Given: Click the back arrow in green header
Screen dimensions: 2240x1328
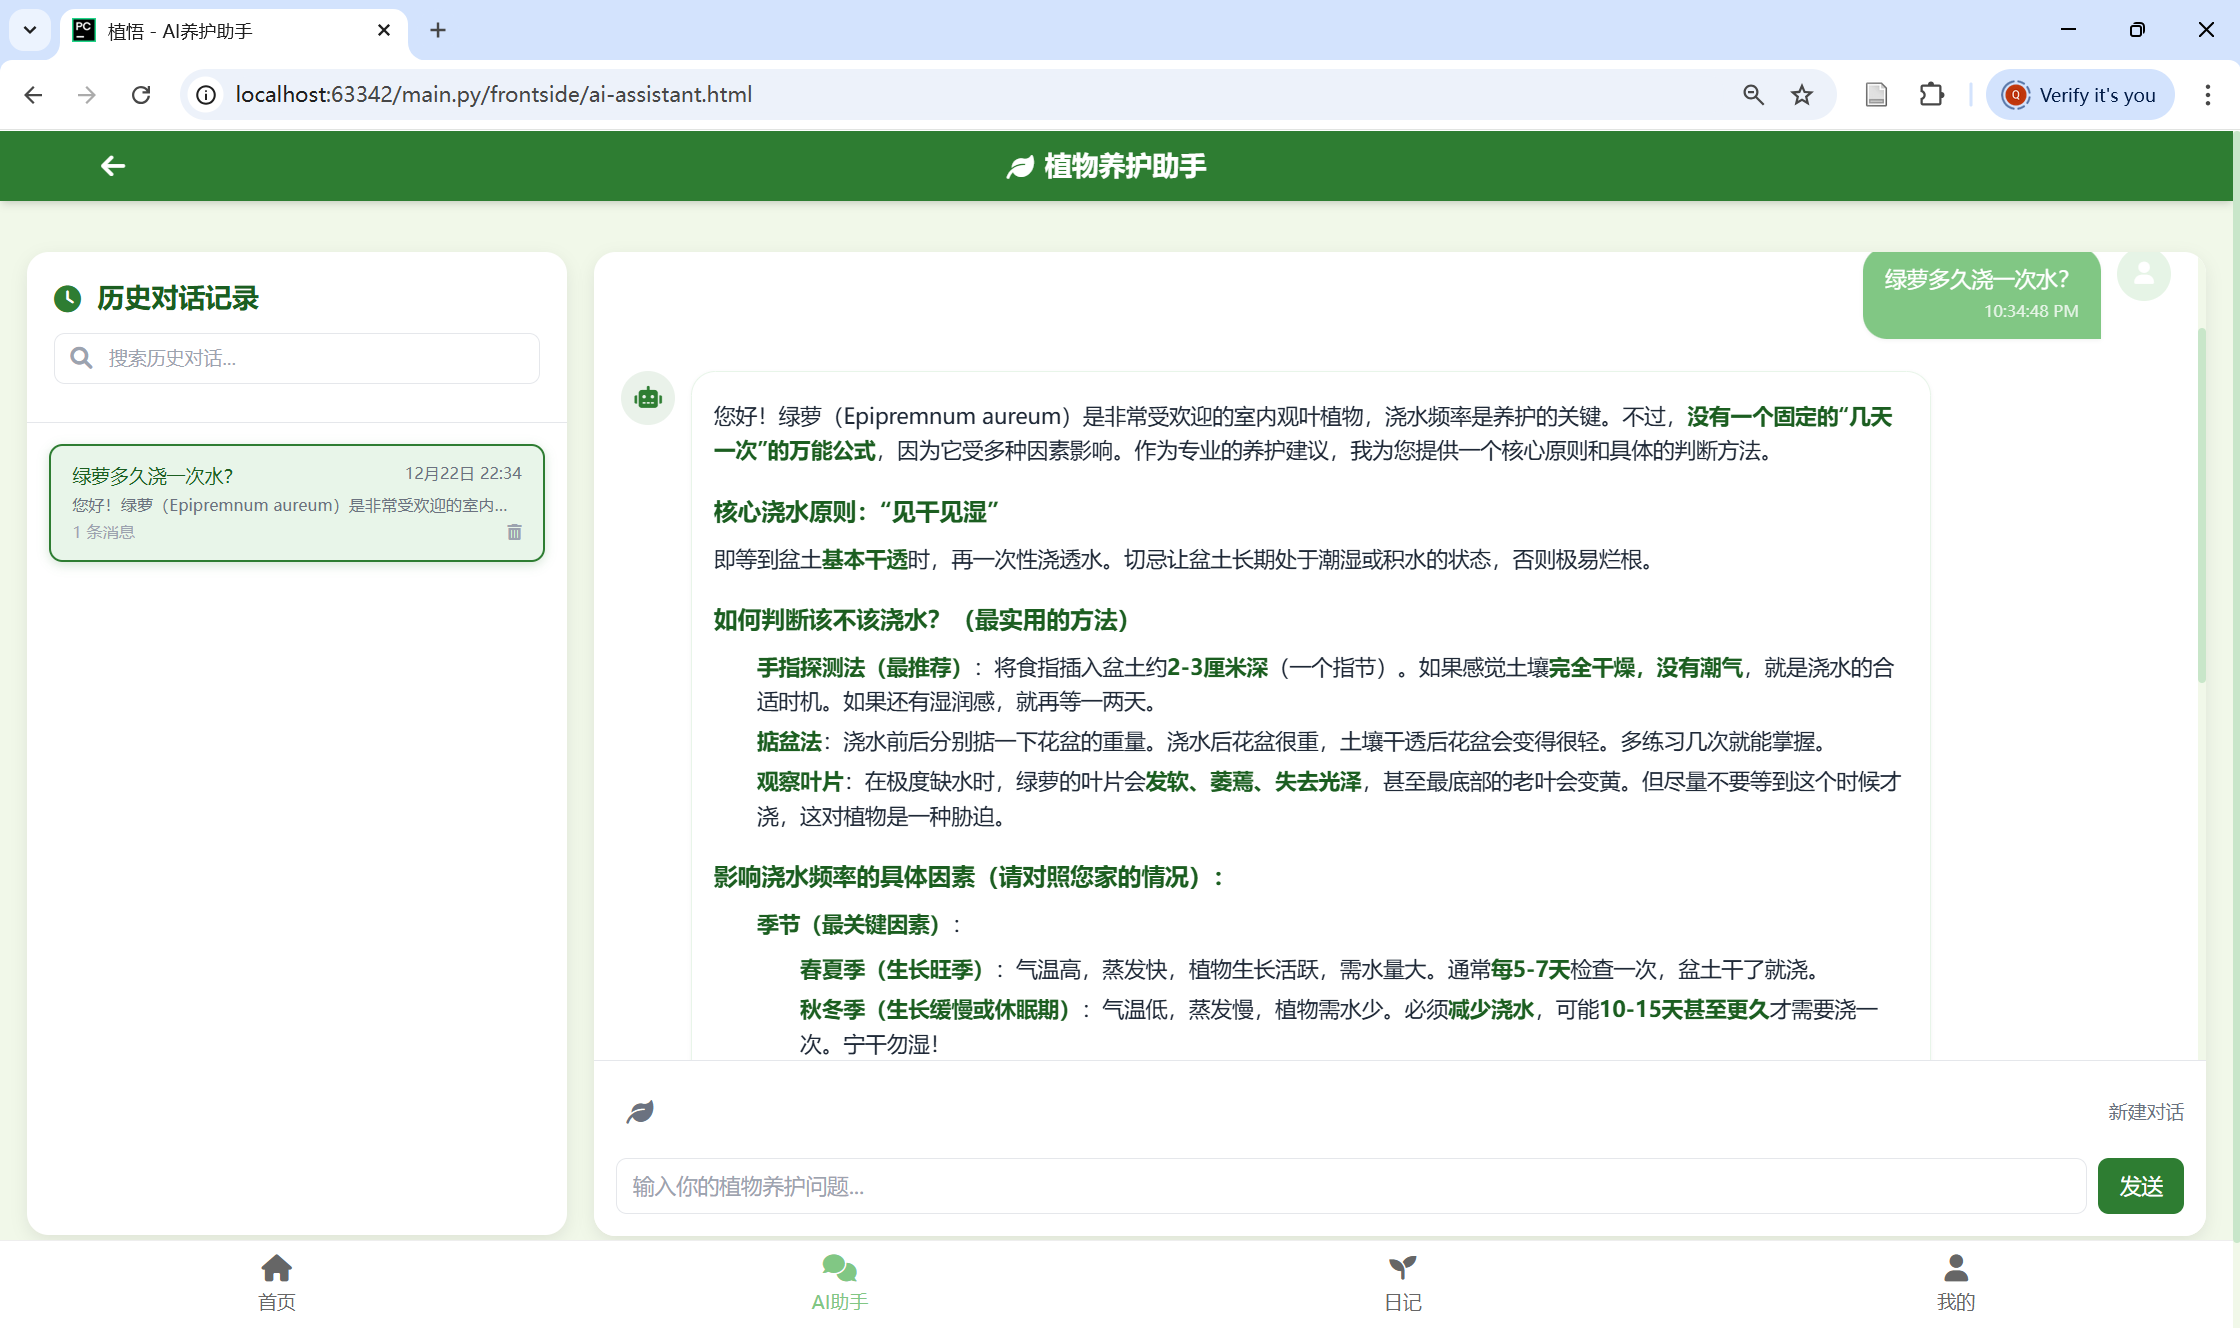Looking at the screenshot, I should click(x=113, y=166).
